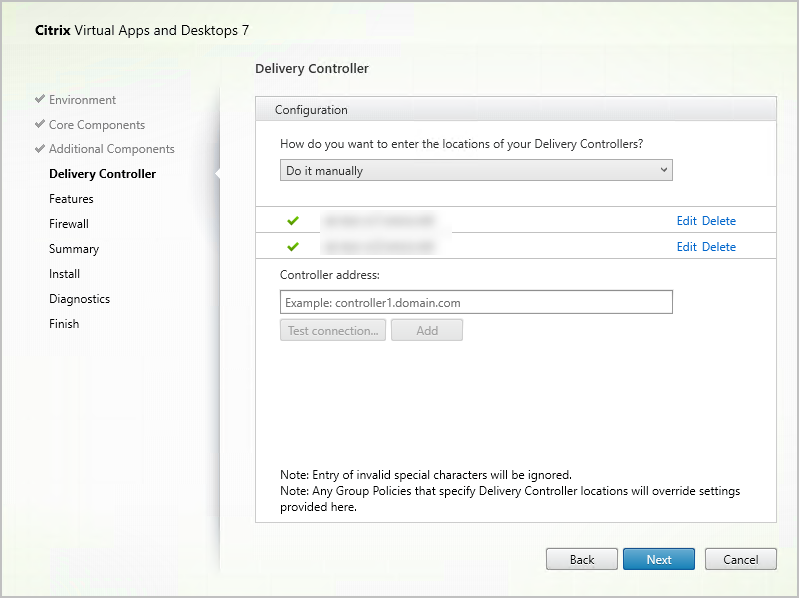The width and height of the screenshot is (799, 598).
Task: Cancel the installation wizard
Action: [x=740, y=559]
